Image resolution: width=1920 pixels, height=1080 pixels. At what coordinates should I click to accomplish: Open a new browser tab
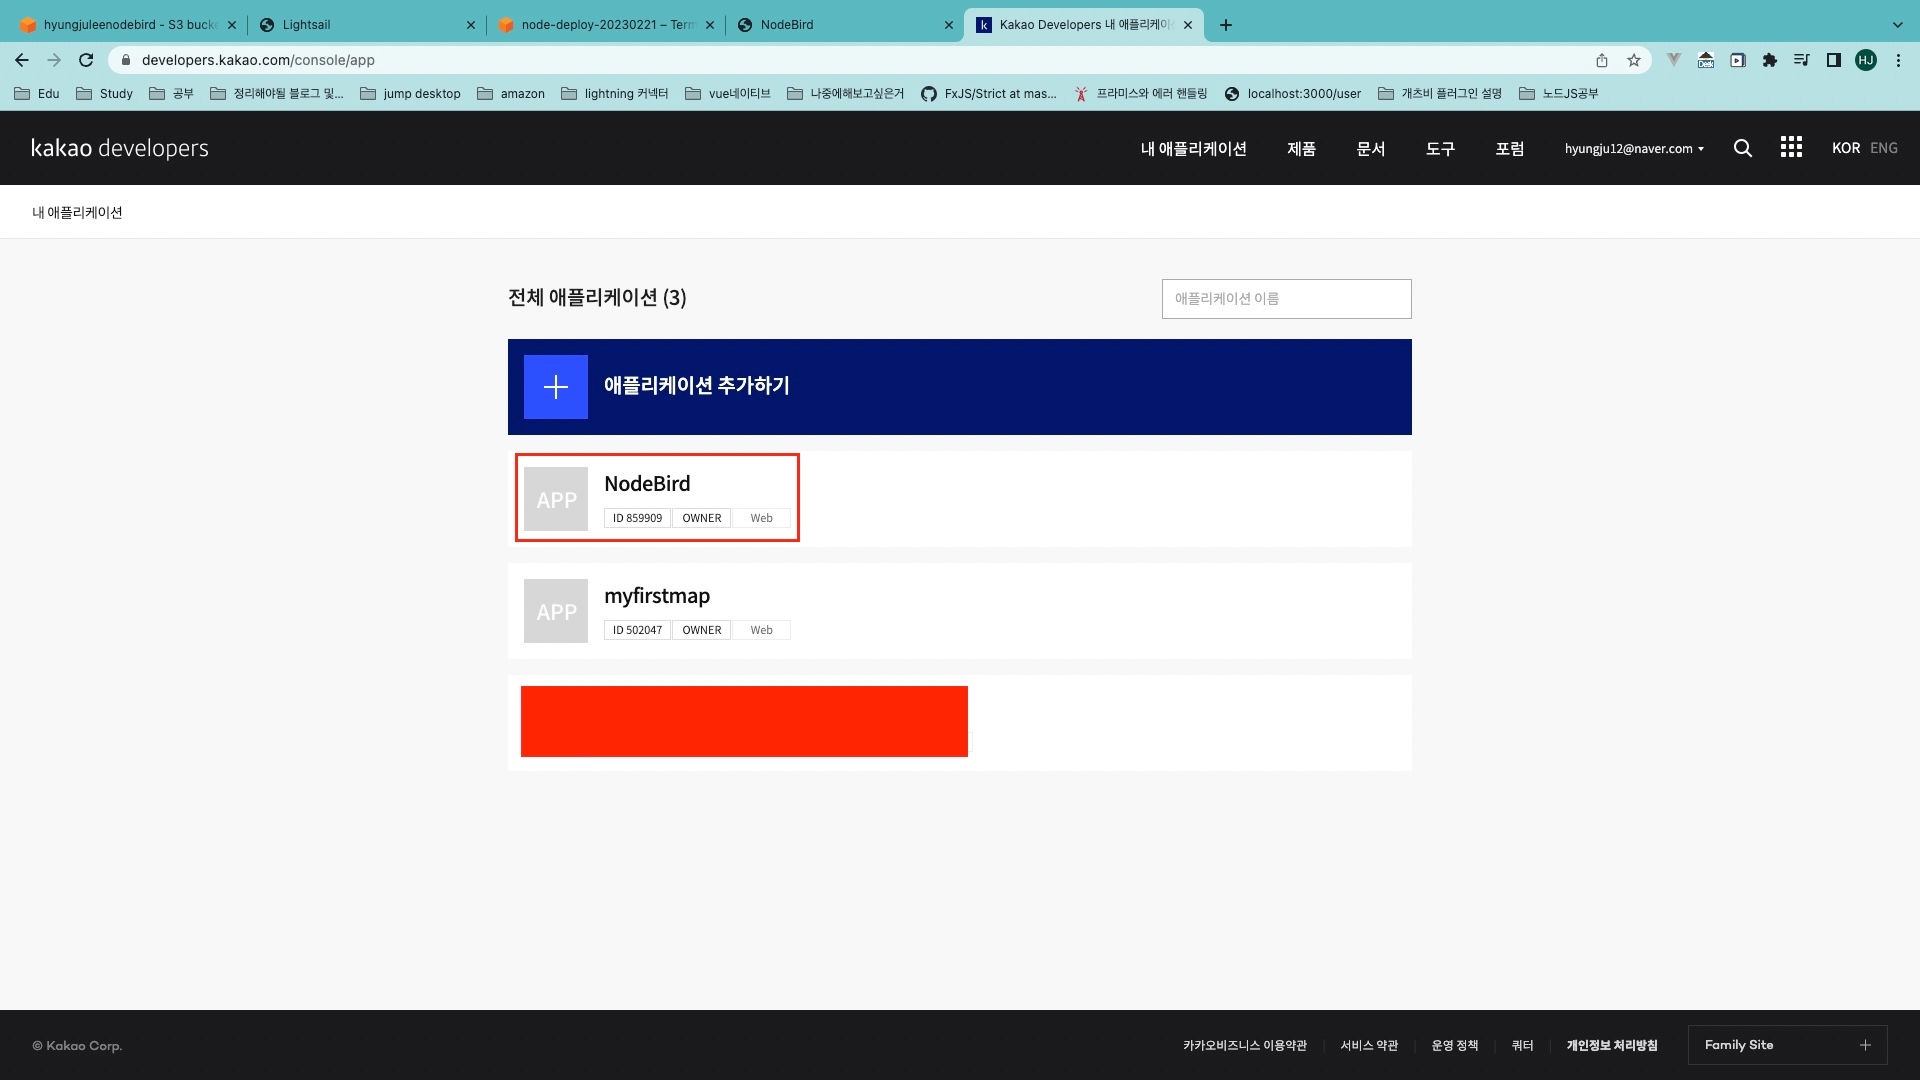1226,25
